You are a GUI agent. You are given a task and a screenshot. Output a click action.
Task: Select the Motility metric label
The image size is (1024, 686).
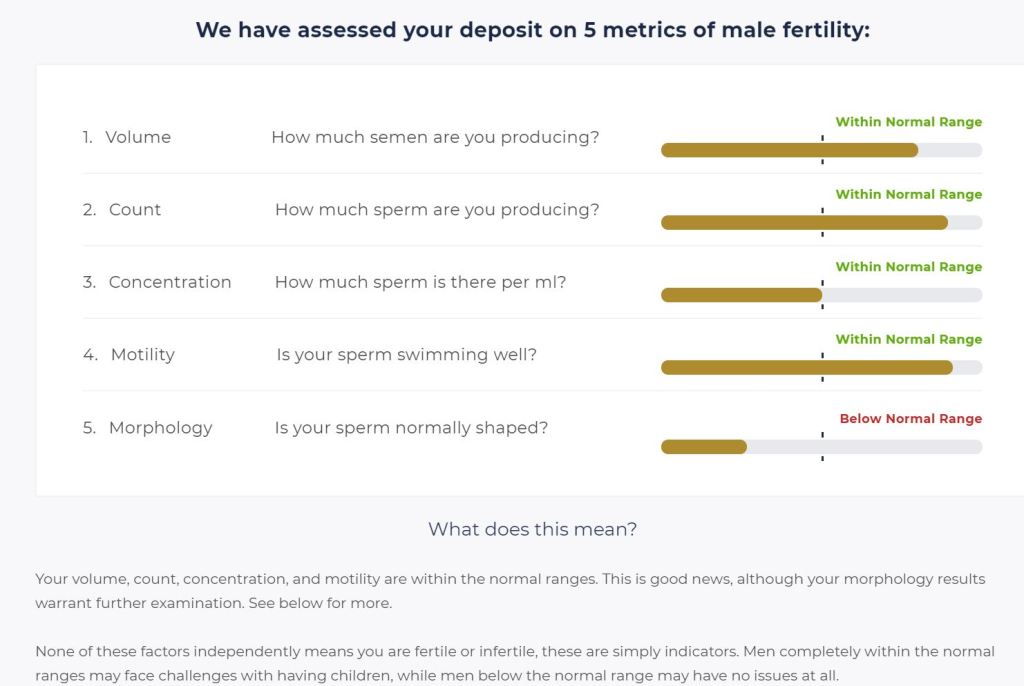142,355
